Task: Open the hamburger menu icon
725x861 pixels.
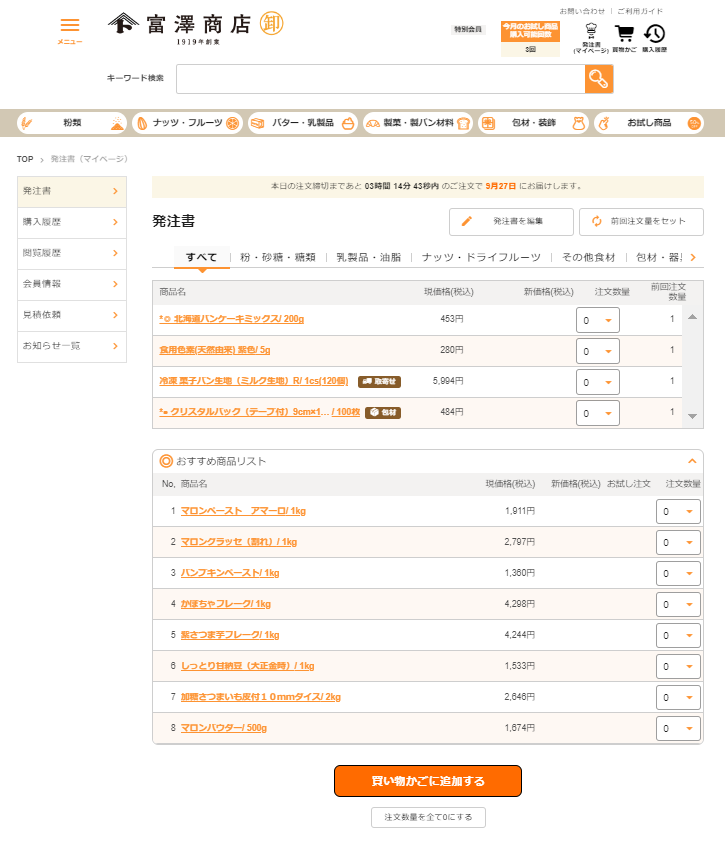Action: (x=70, y=25)
